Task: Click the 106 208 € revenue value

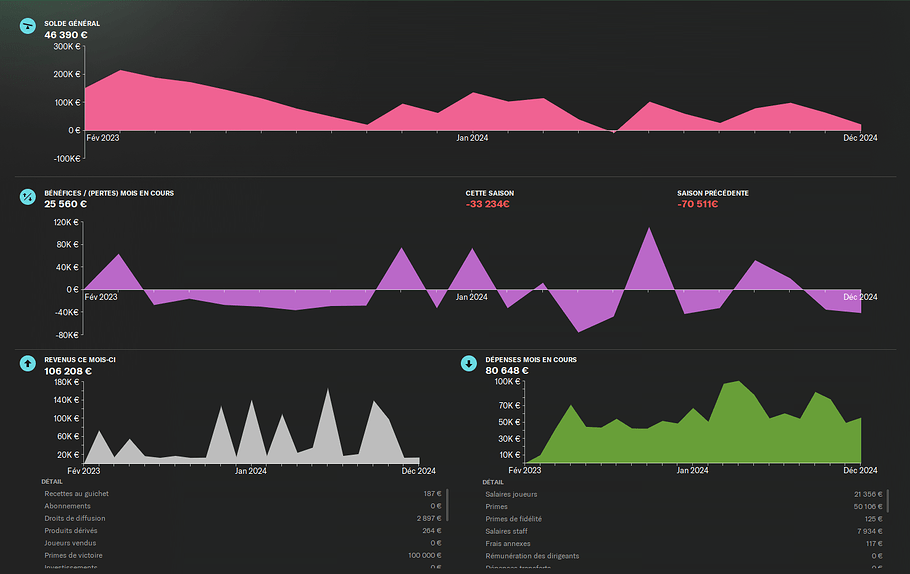Action: [x=68, y=371]
